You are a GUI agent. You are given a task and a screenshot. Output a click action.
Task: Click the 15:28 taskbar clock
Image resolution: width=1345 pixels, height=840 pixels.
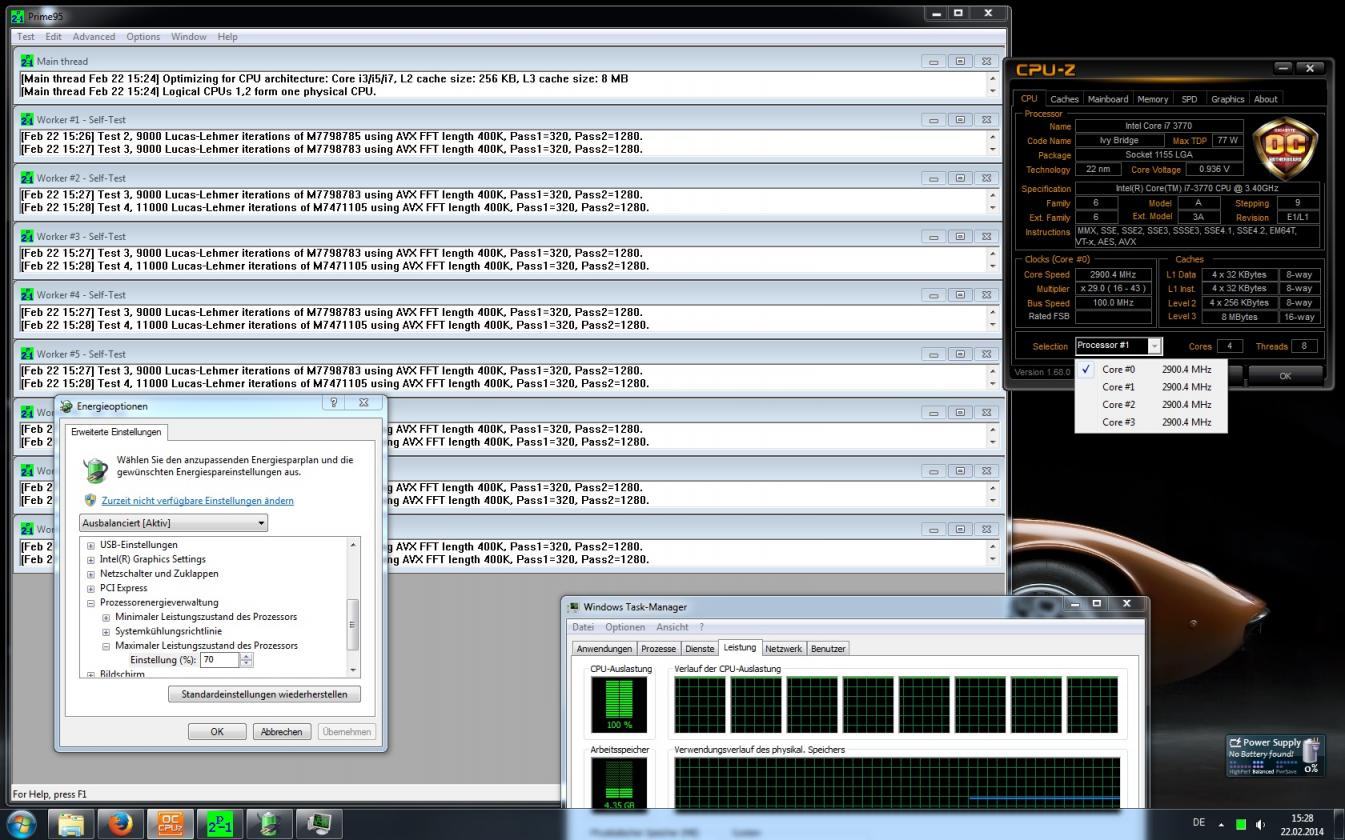pyautogui.click(x=1302, y=817)
